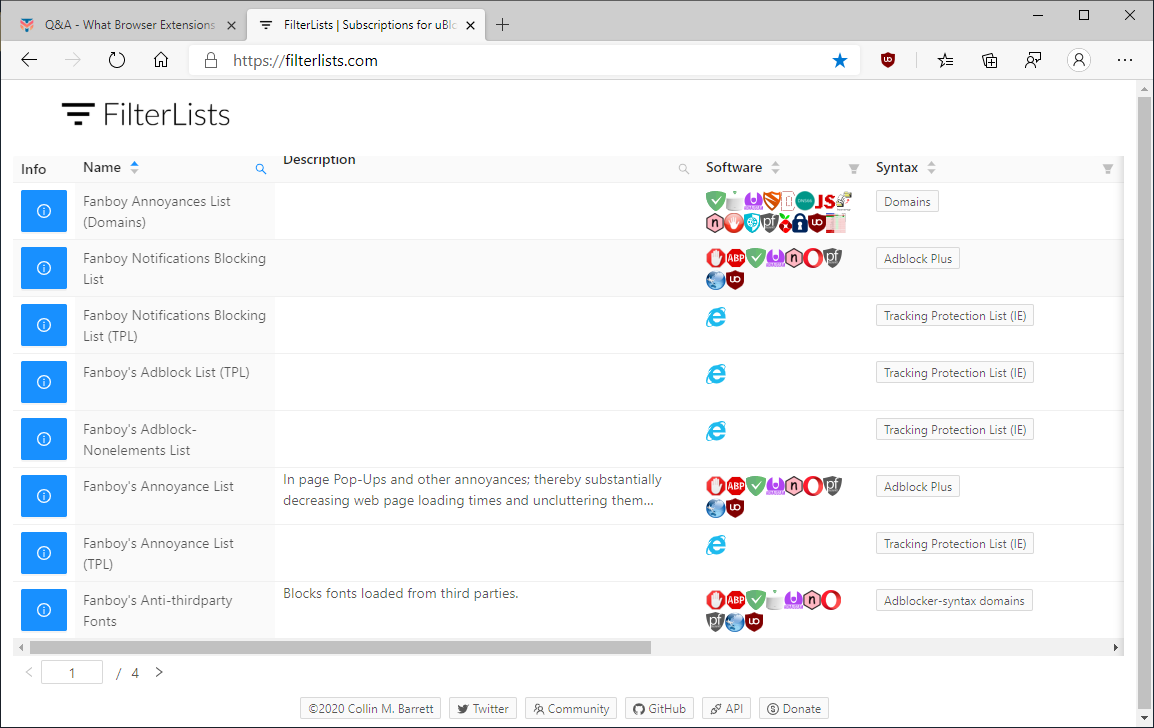
Task: Go to the browser home page
Action: pyautogui.click(x=160, y=60)
